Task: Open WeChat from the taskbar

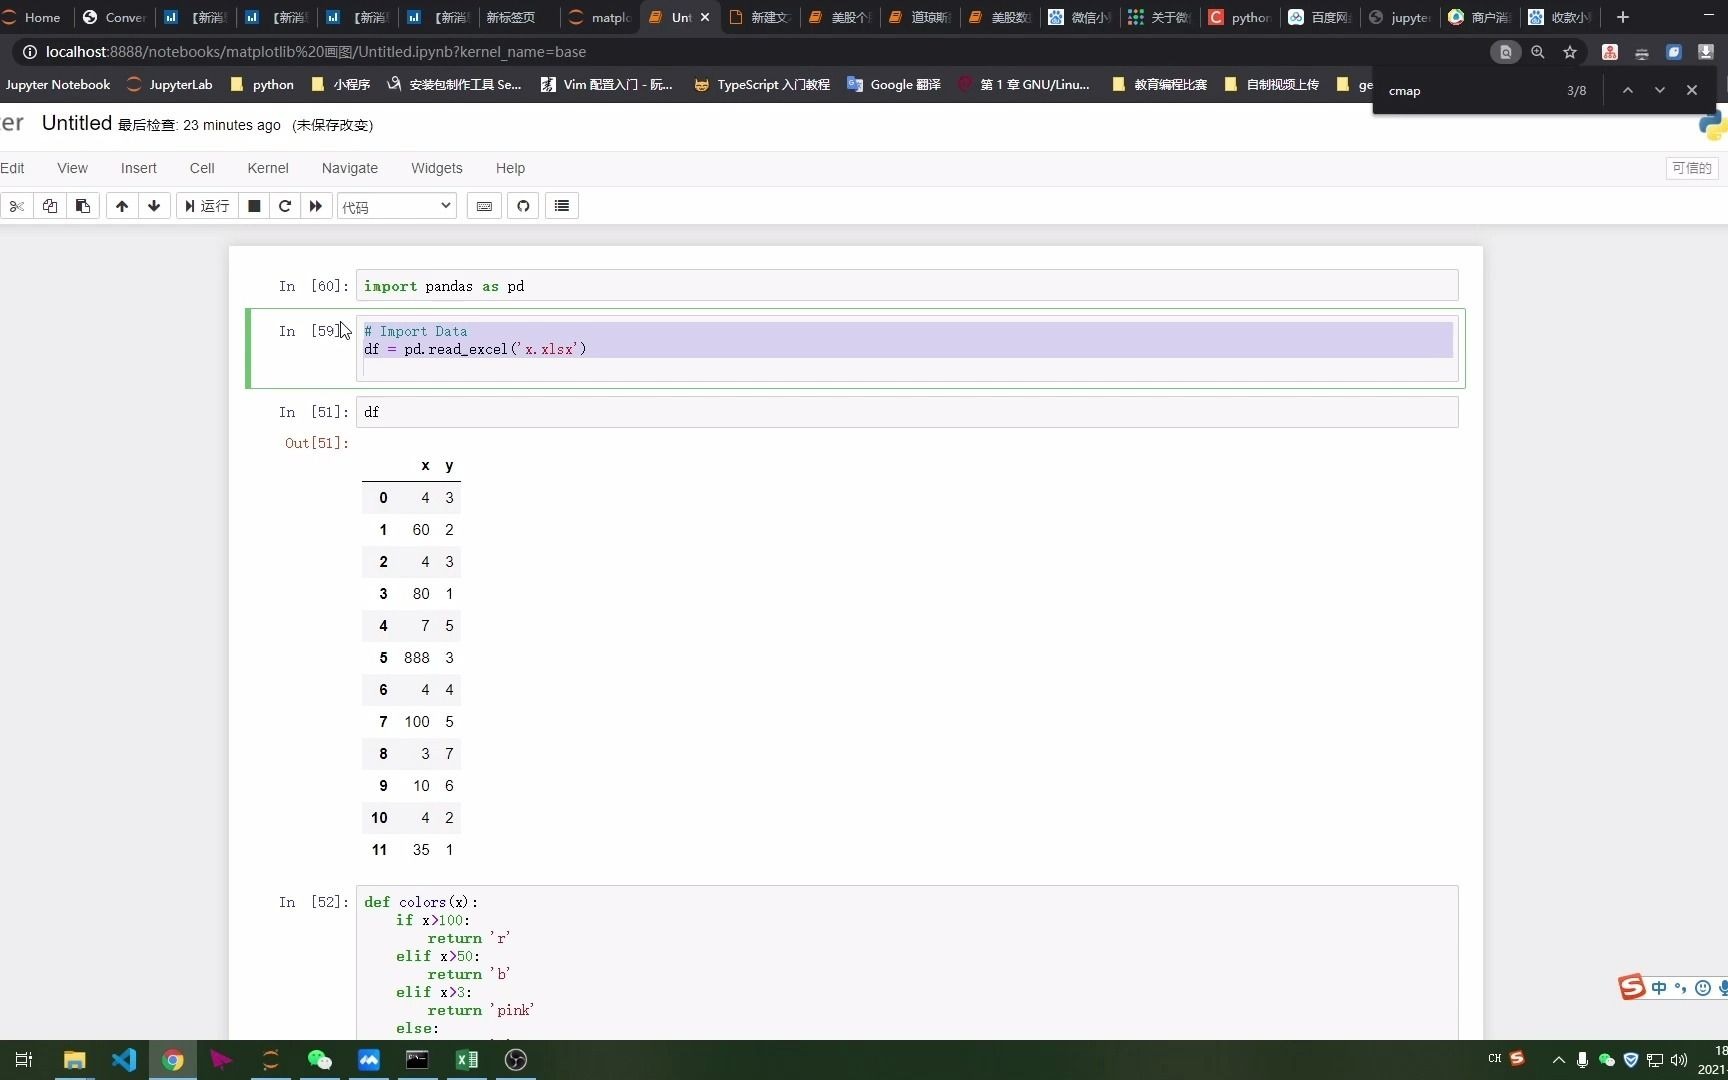Action: click(x=319, y=1060)
